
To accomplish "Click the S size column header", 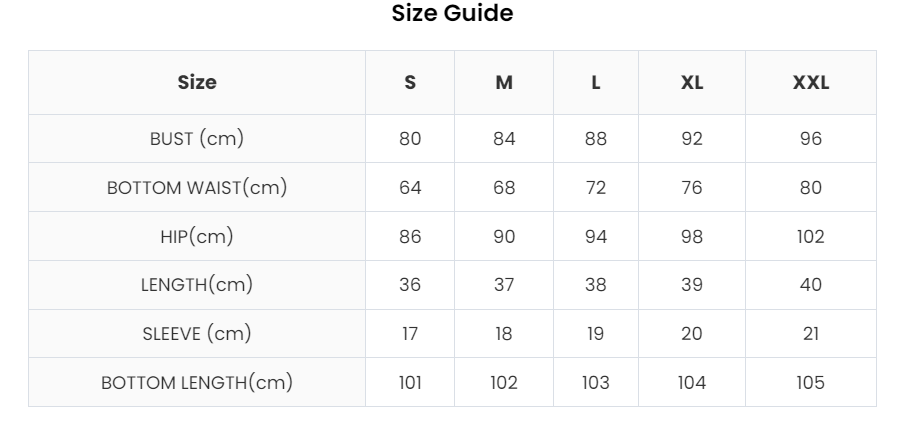I will [410, 83].
